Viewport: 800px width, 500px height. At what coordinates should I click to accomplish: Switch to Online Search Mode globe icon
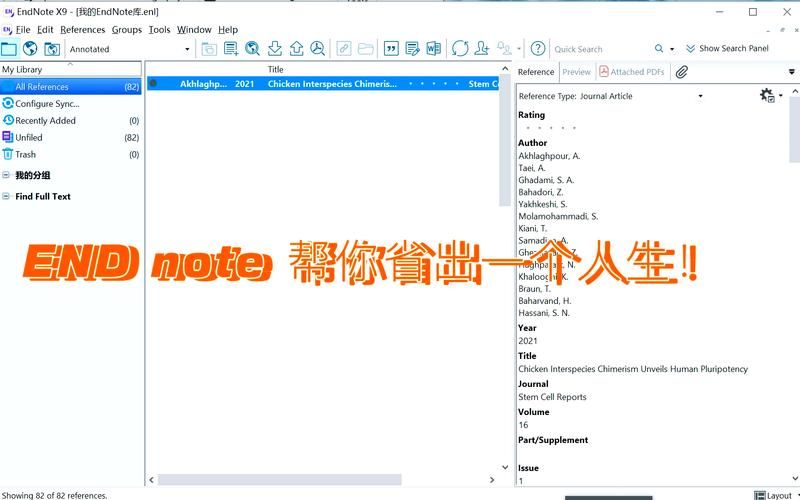pos(31,49)
